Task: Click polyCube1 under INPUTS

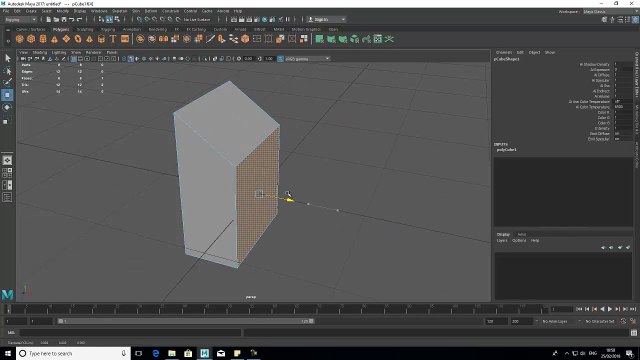Action: click(507, 150)
